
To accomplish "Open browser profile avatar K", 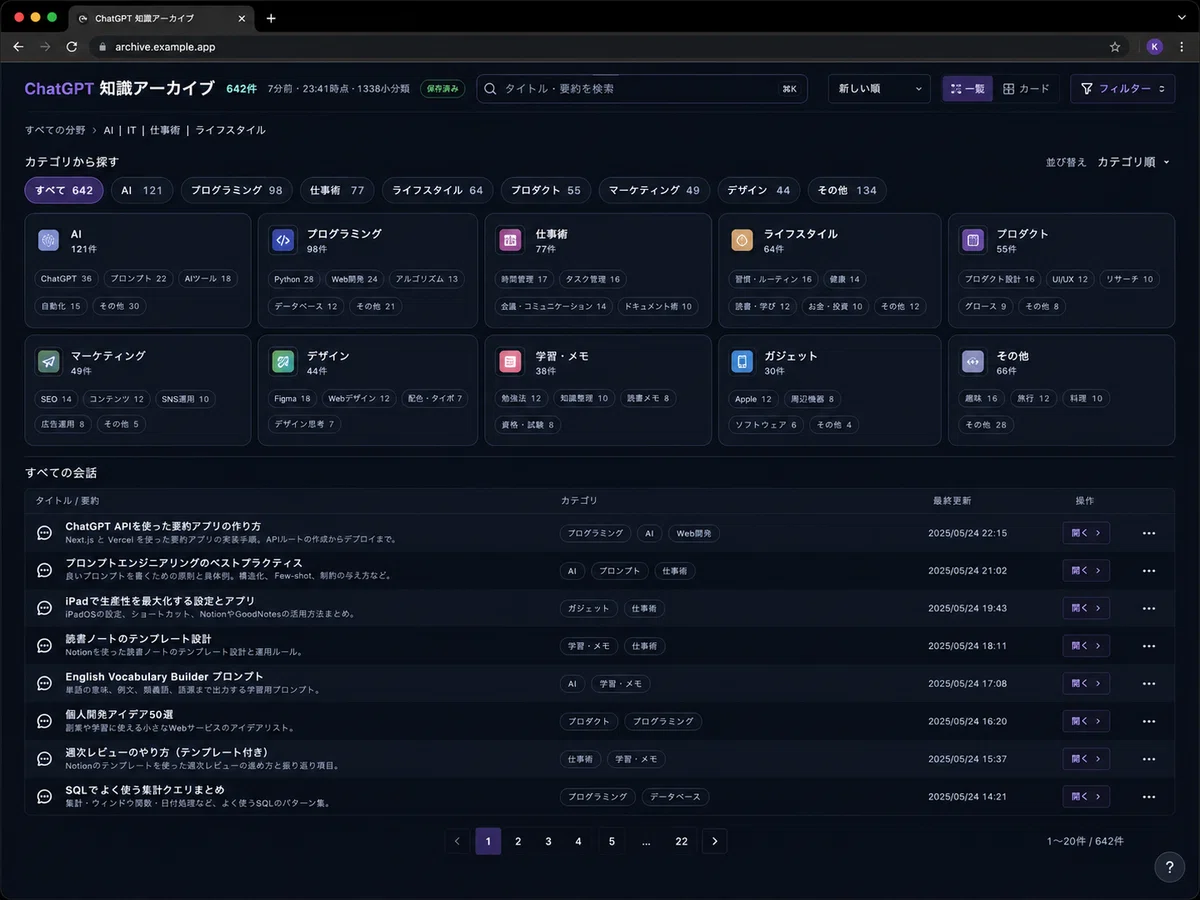I will point(1155,46).
